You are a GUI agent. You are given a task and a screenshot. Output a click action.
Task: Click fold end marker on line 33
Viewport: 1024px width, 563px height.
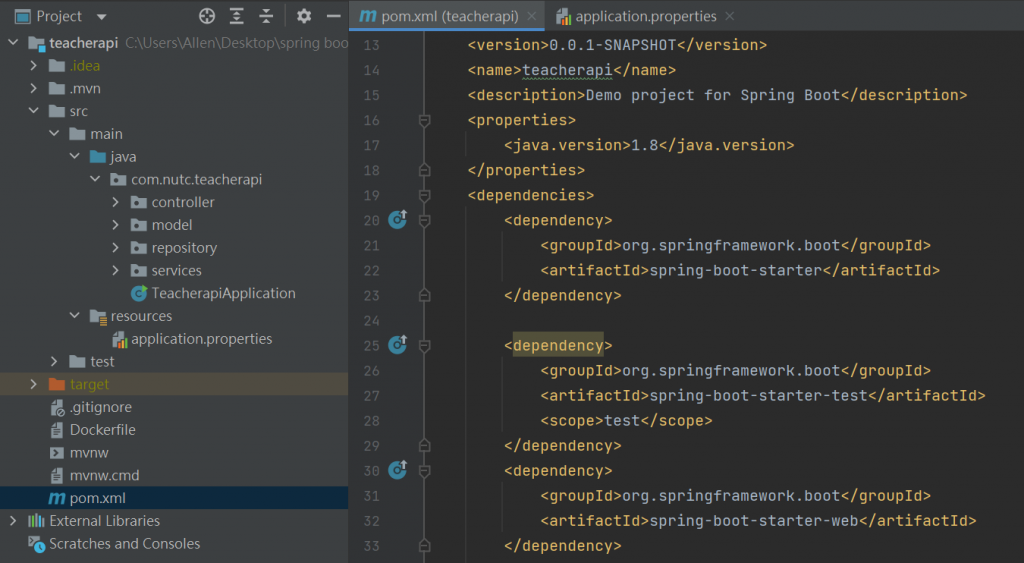[x=424, y=545]
